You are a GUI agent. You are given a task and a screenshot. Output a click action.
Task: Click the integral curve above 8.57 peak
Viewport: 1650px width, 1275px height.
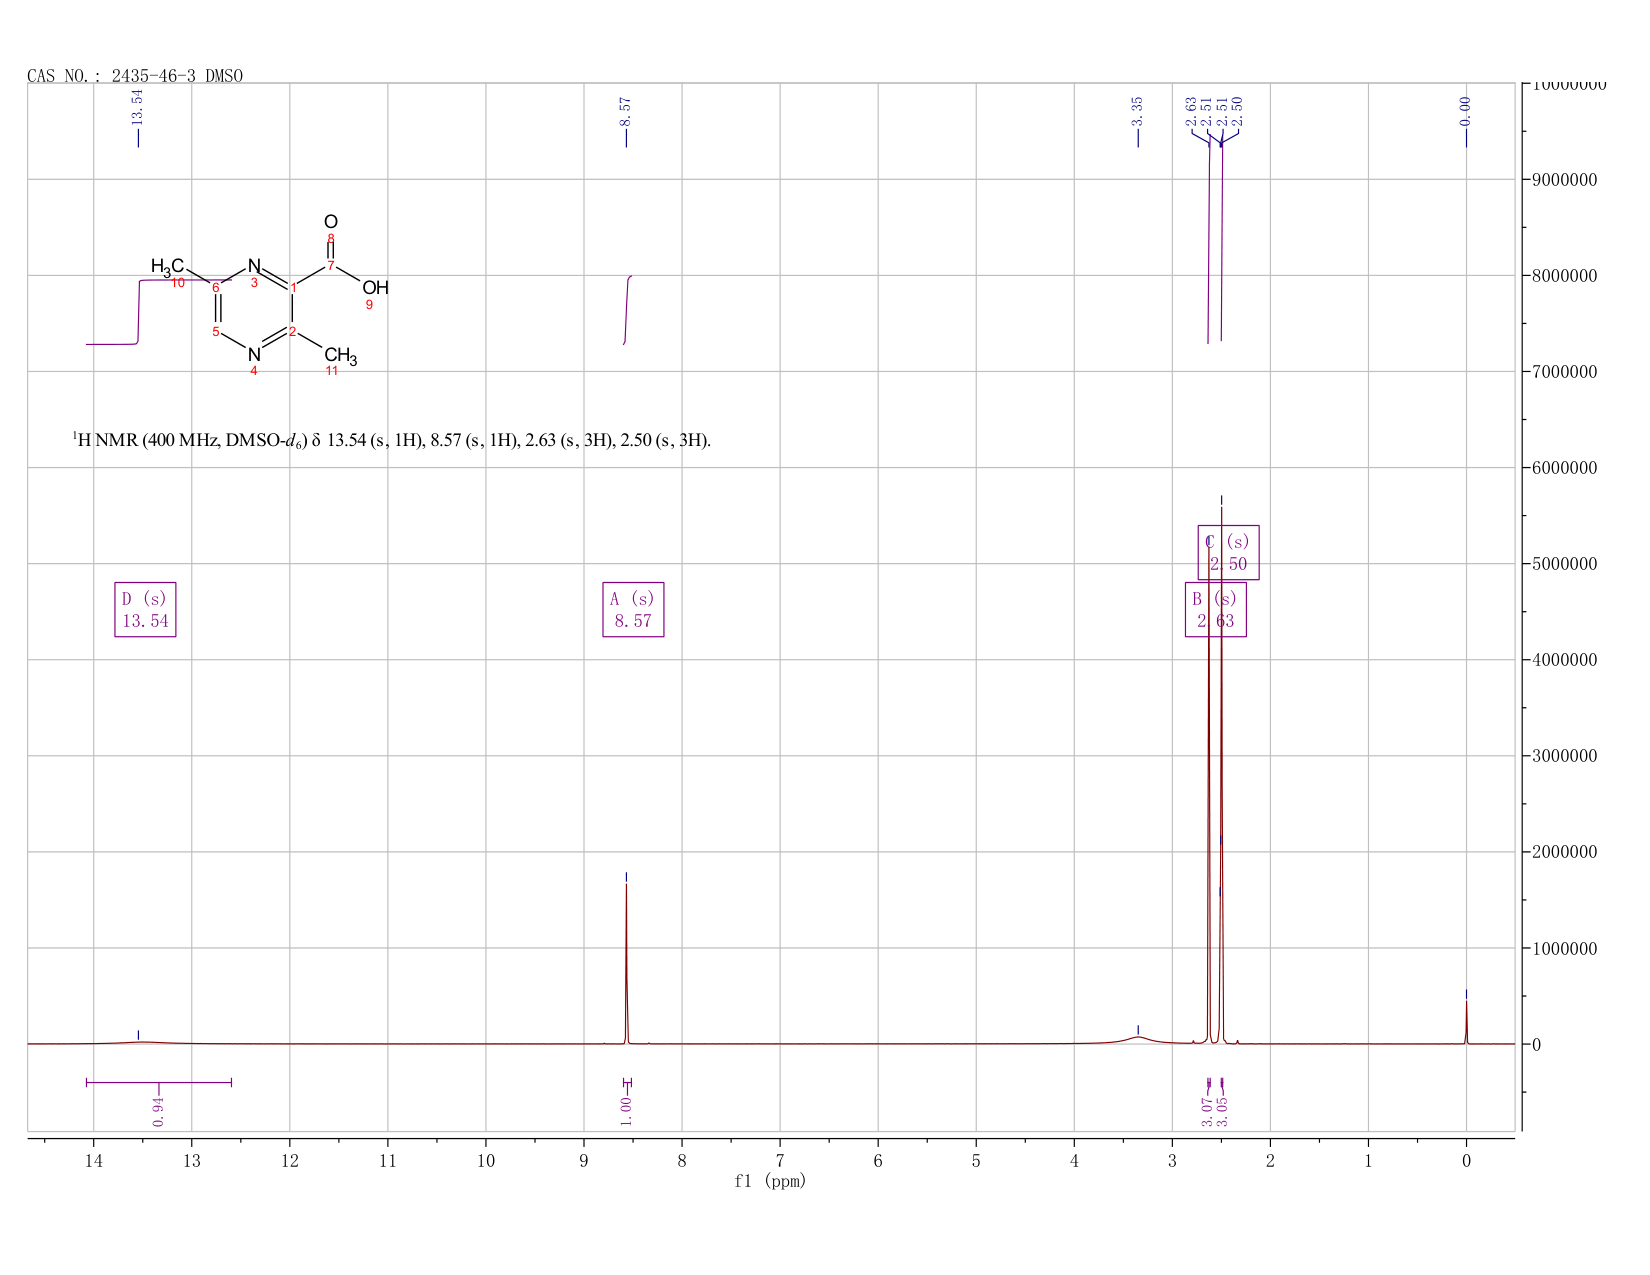pos(627,310)
